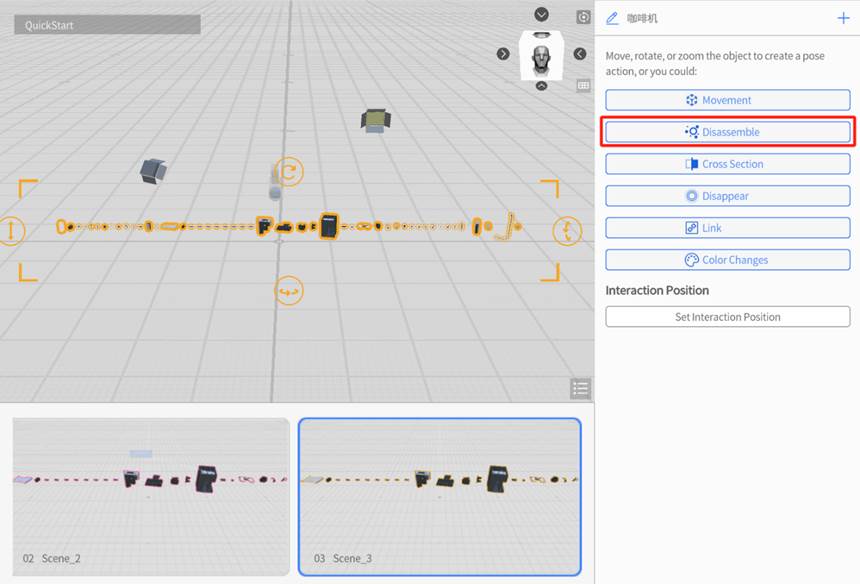Open the Link action tool
This screenshot has height=584, width=860.
click(x=727, y=227)
